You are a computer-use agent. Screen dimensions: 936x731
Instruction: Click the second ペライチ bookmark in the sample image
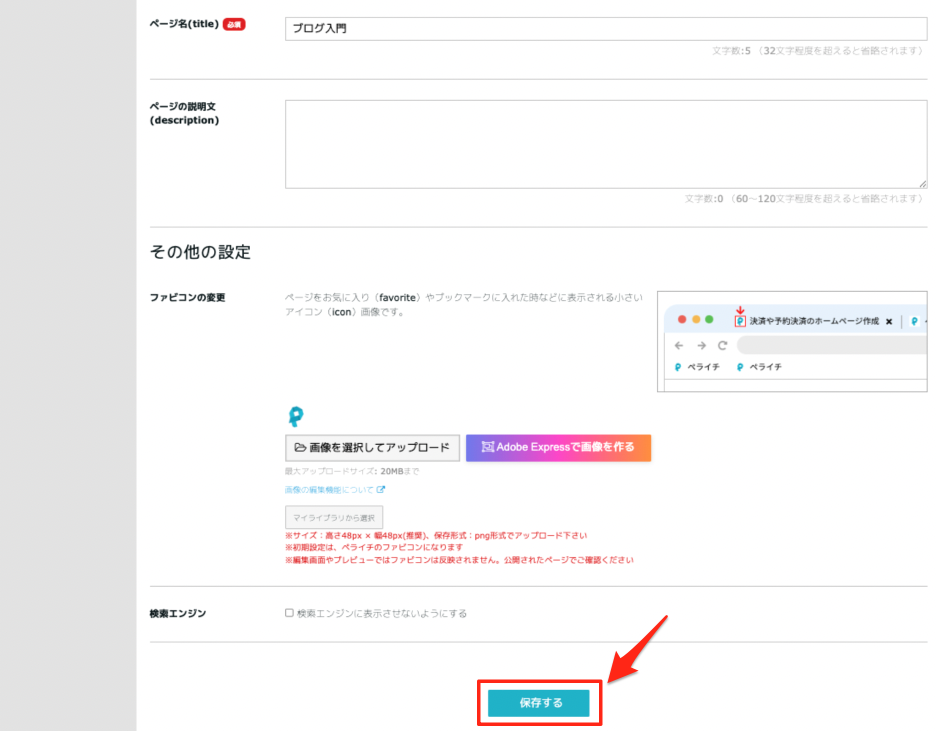click(x=759, y=367)
